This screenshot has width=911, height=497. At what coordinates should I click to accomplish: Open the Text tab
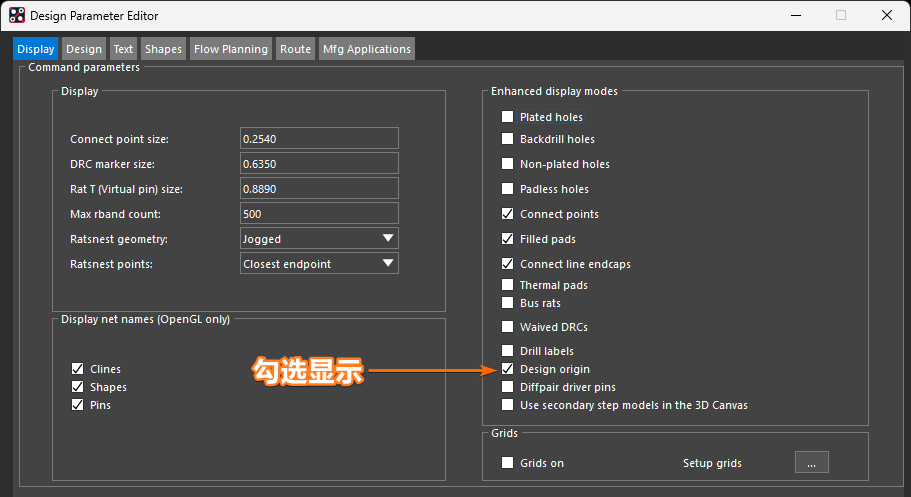tap(123, 49)
